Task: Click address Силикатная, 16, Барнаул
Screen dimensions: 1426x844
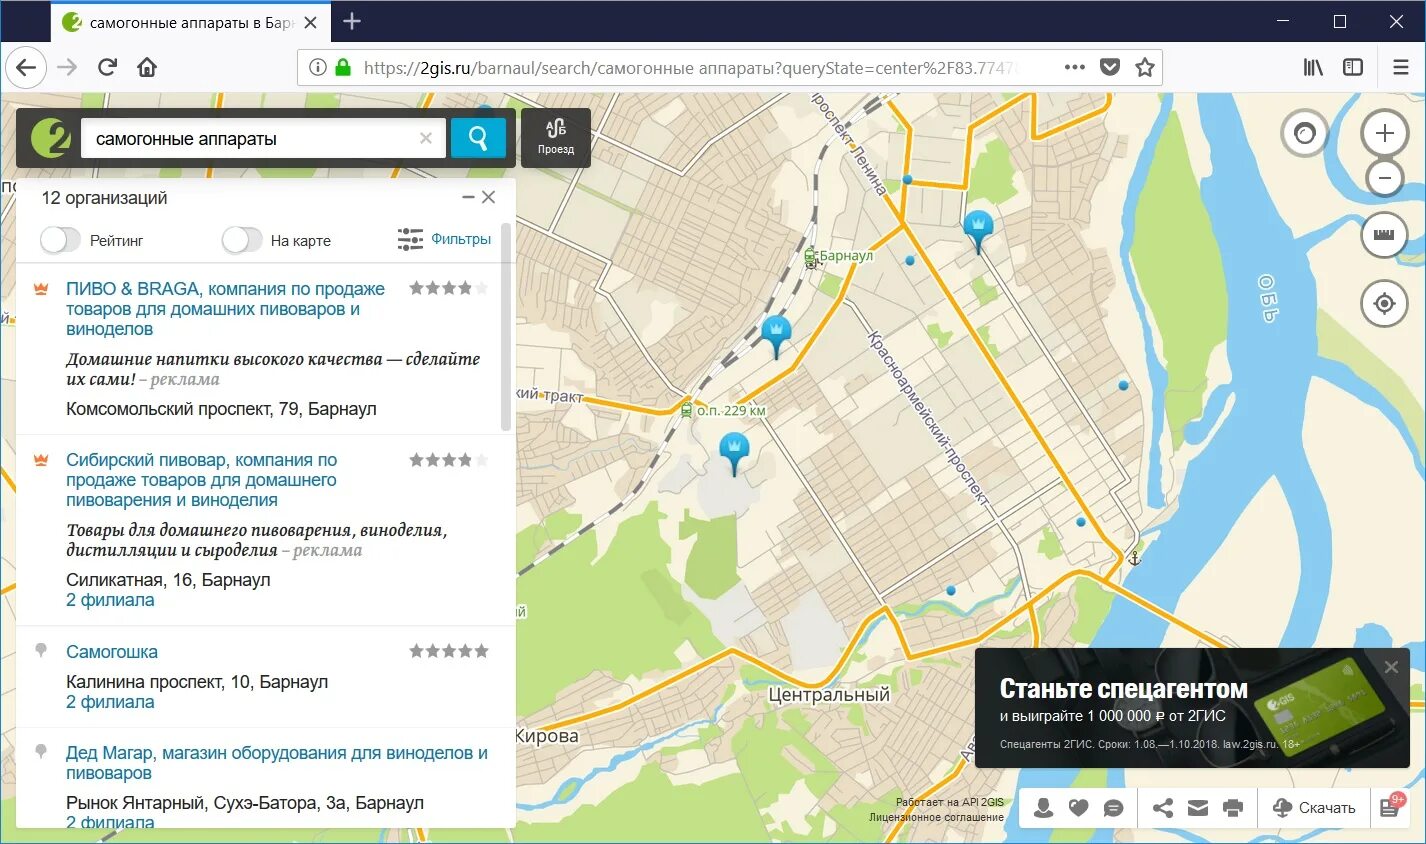Action: pos(168,580)
